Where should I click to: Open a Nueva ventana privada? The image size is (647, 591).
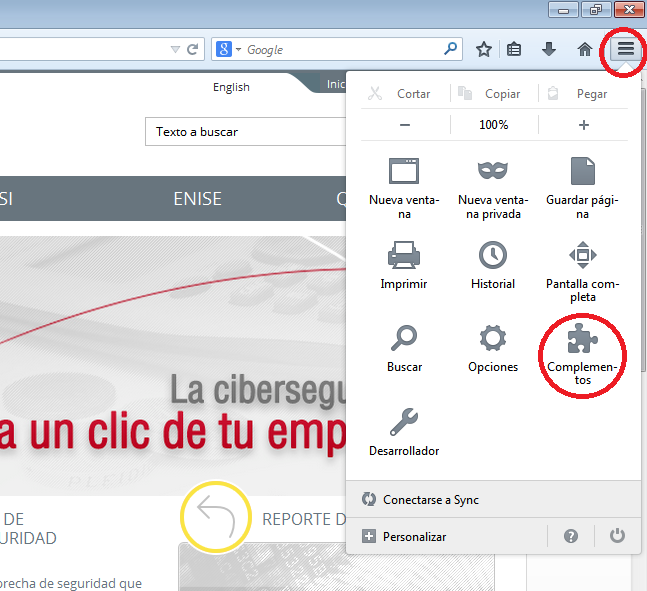pos(493,172)
